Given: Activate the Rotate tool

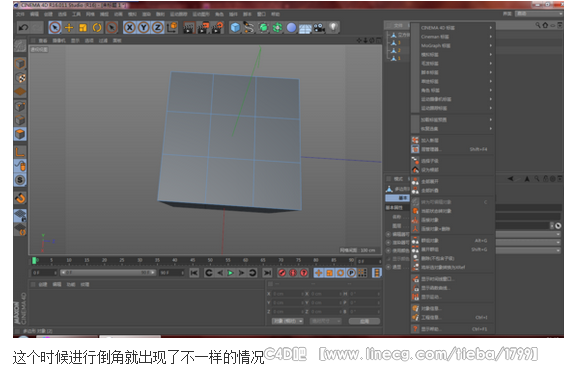Looking at the screenshot, I should coord(97,27).
